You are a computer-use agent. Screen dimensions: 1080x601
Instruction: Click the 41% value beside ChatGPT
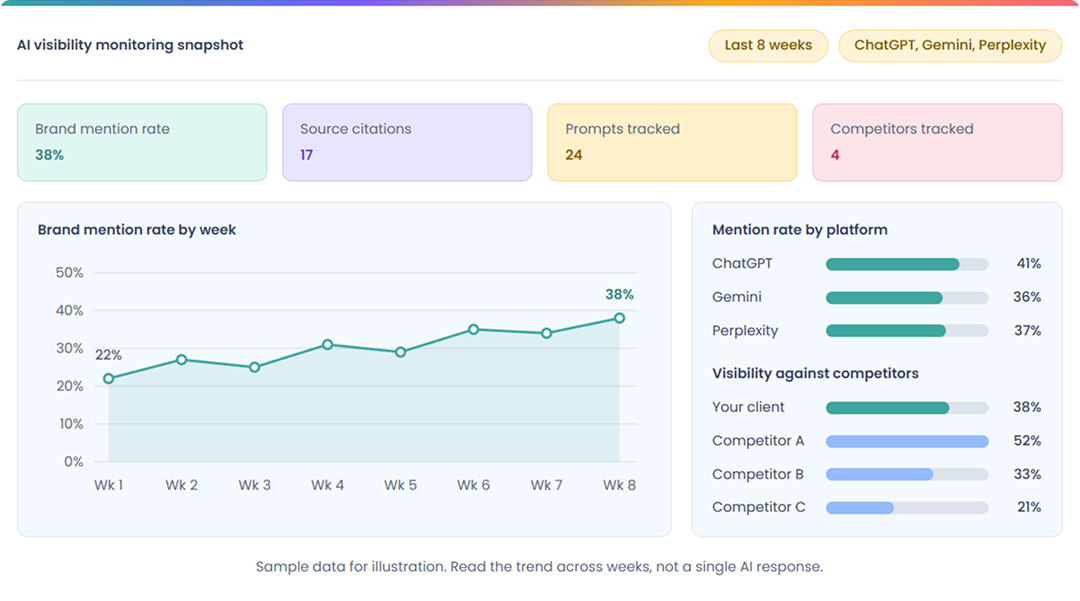[1028, 264]
